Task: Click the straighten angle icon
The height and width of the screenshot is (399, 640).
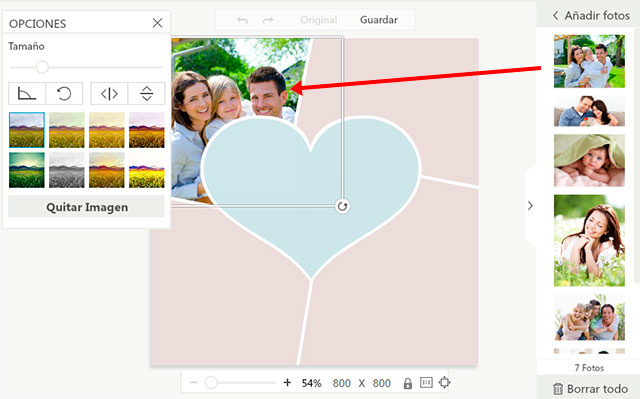Action: 27,93
